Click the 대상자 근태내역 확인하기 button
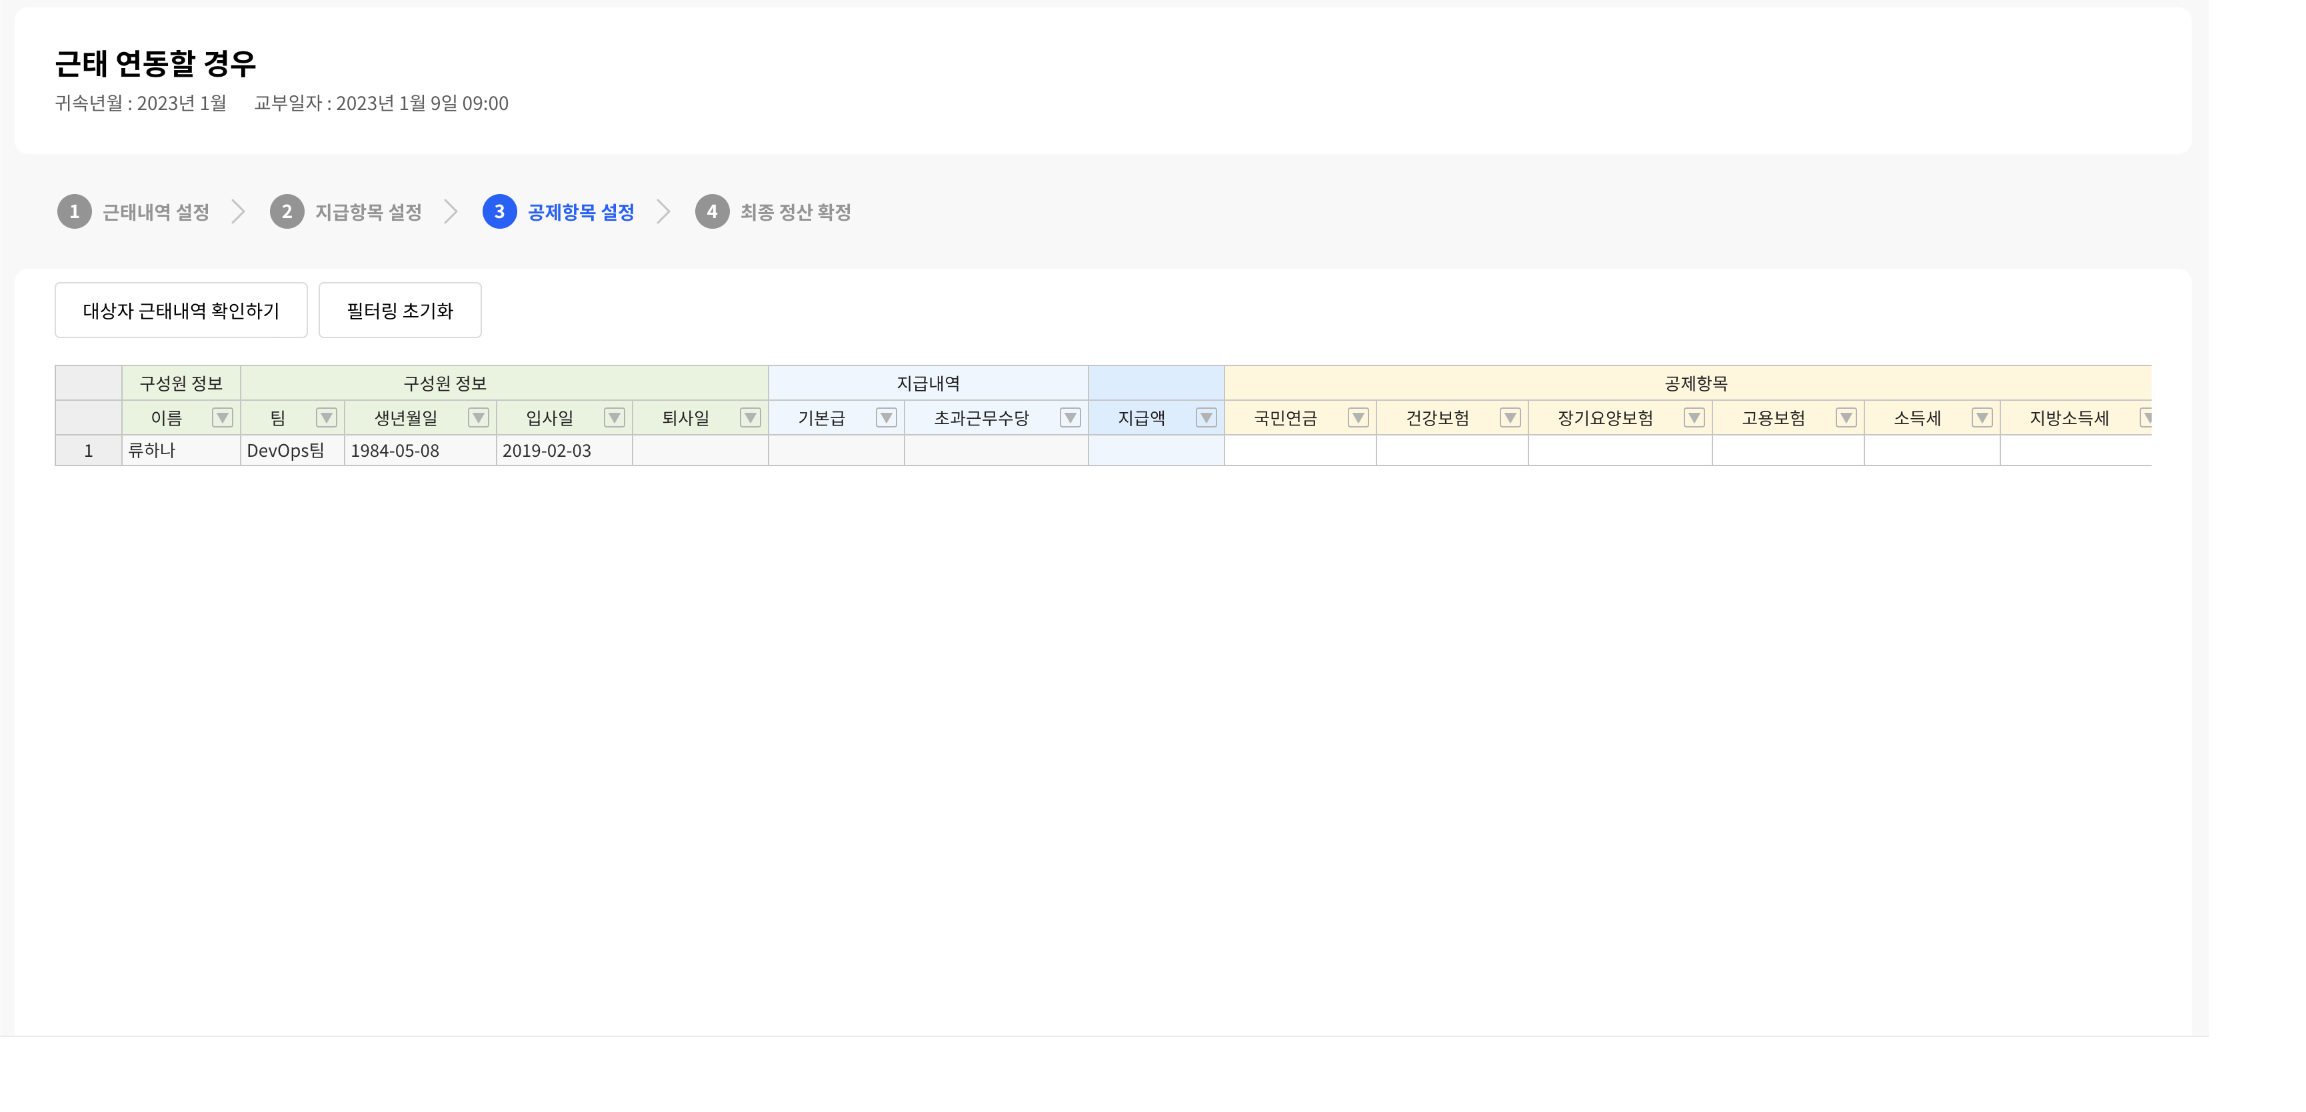Viewport: 2306px width, 1112px height. (x=181, y=310)
